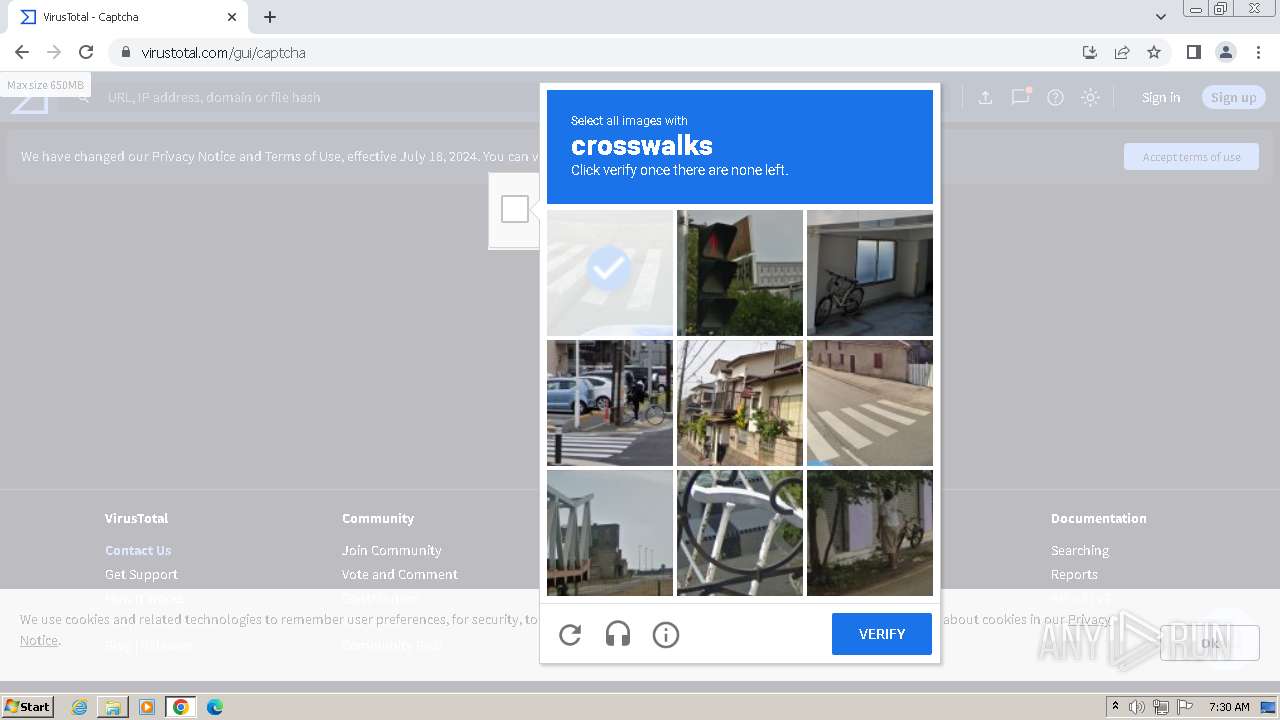Open the Searching documentation link
This screenshot has width=1280, height=720.
1079,550
